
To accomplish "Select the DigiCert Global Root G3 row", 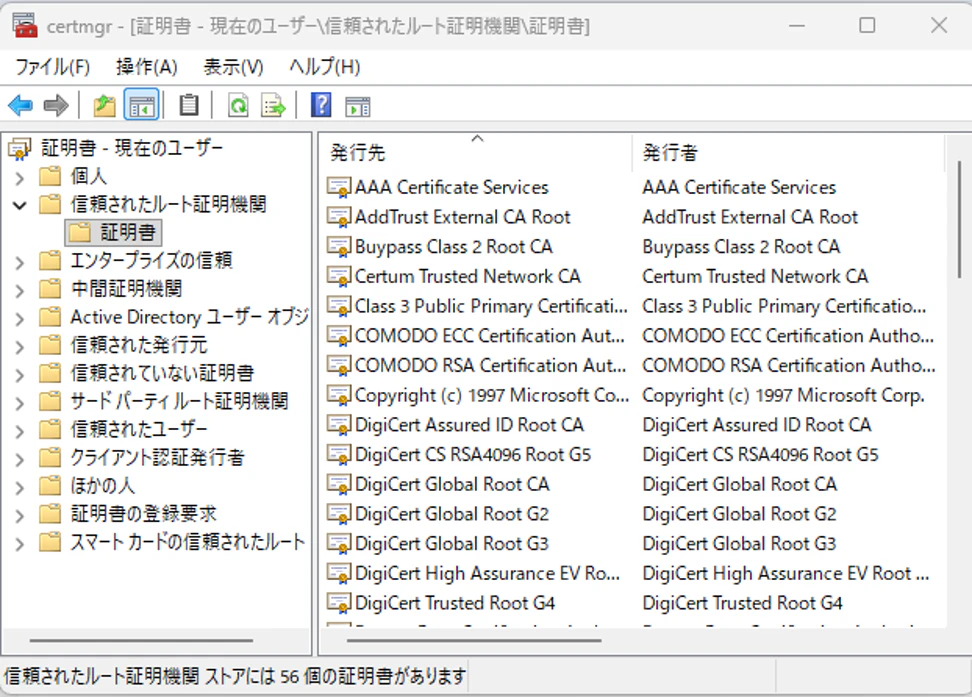I will (x=634, y=544).
